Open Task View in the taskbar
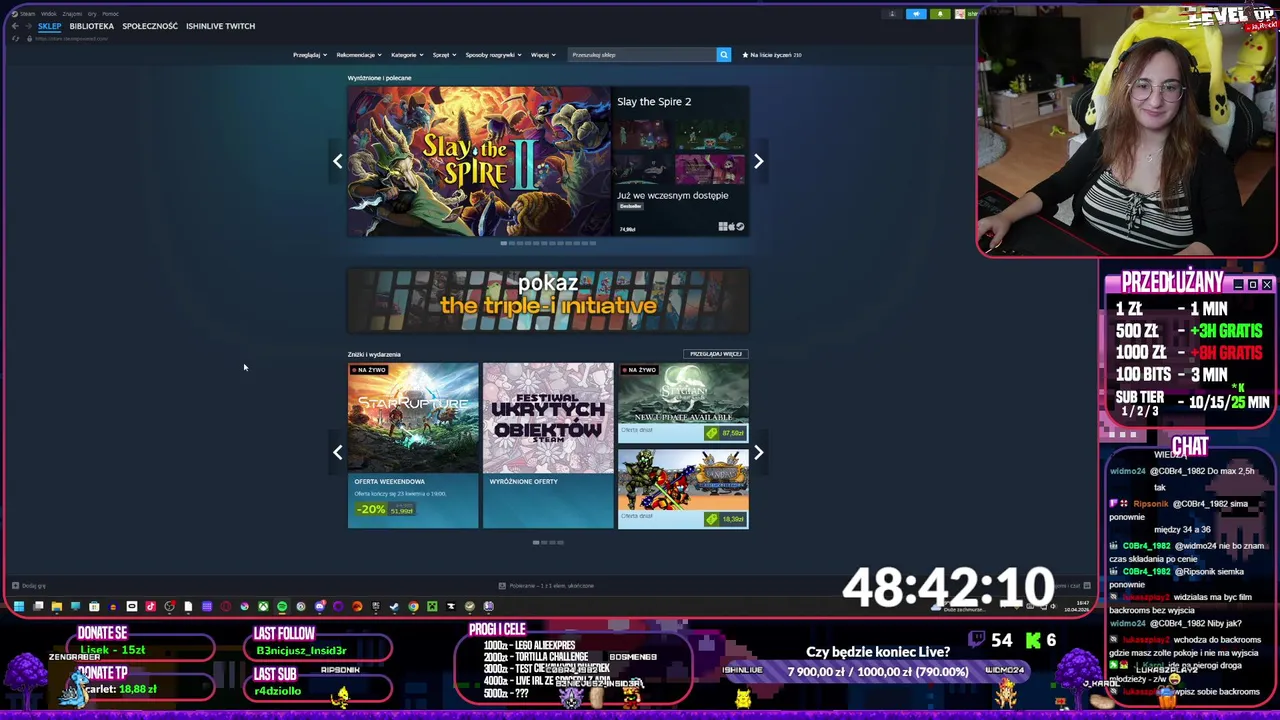Viewport: 1280px width, 720px height. (x=38, y=606)
